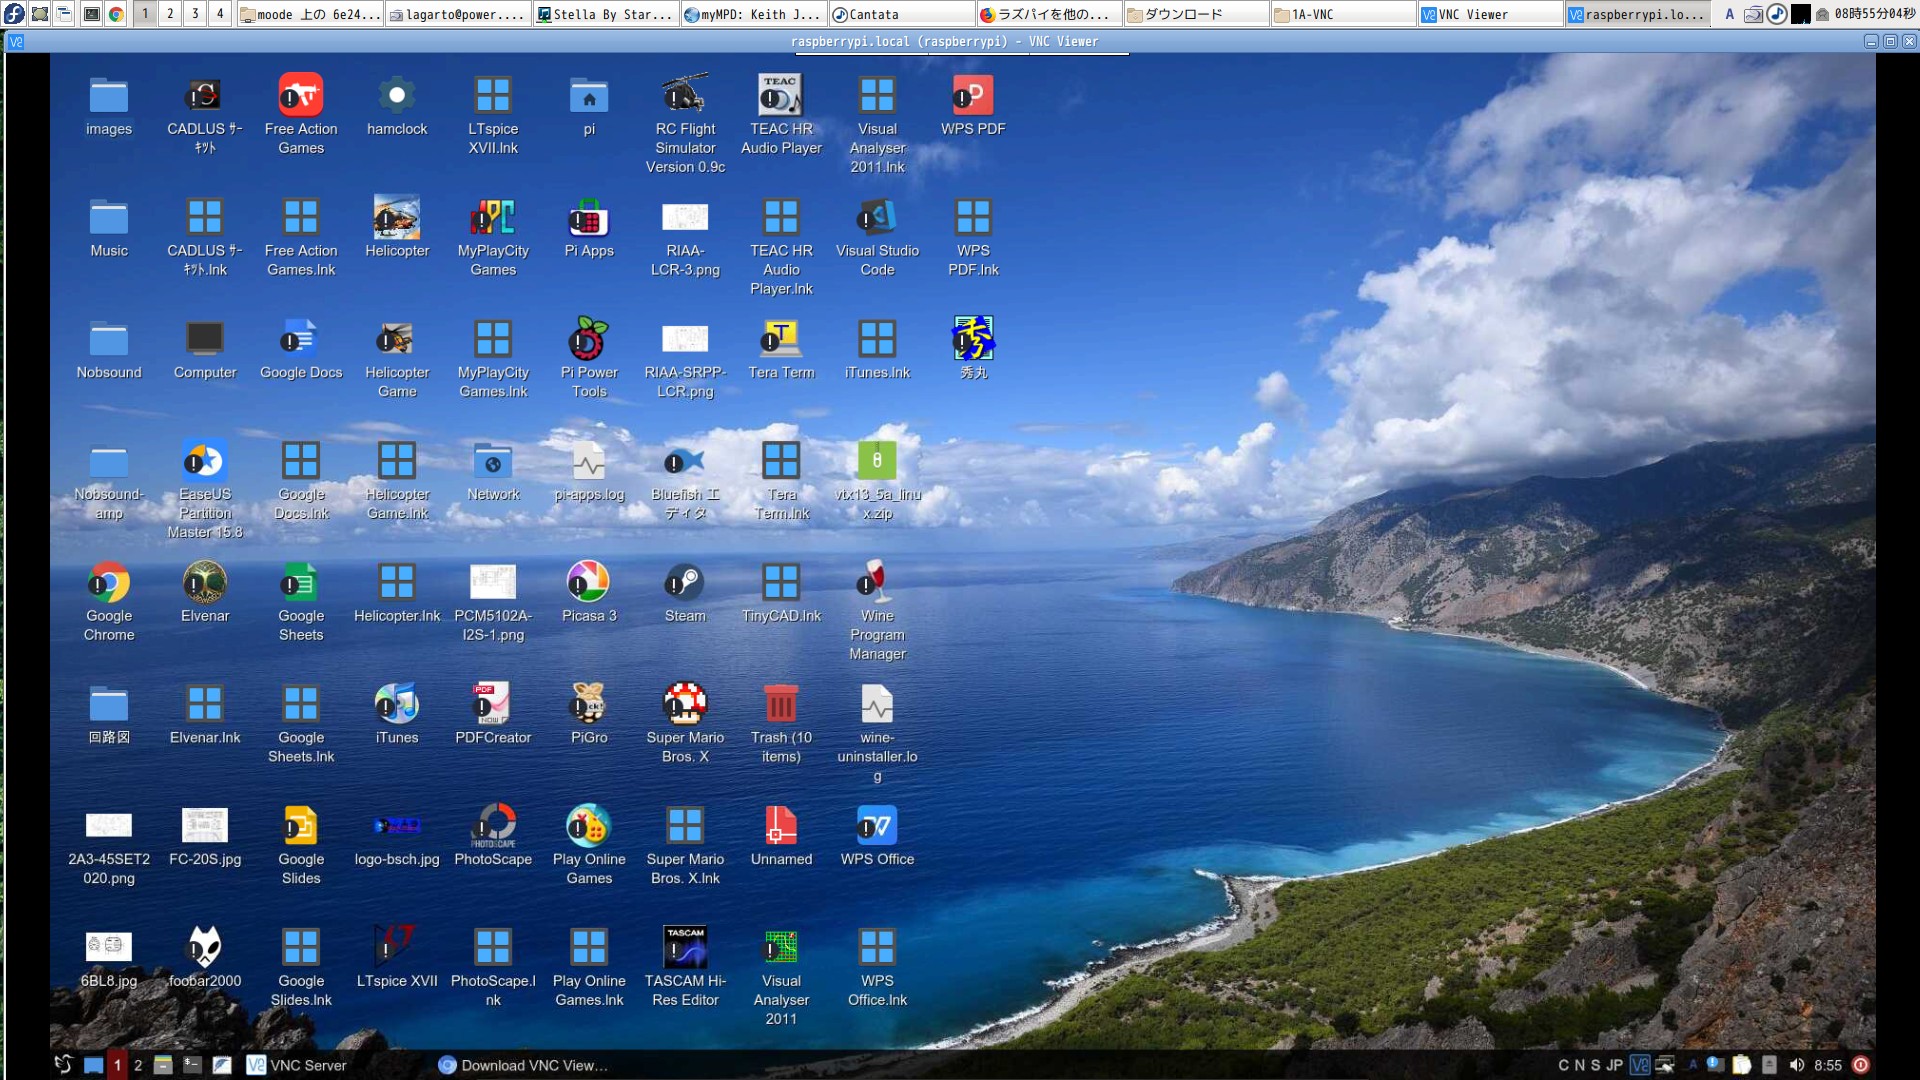Open Visual Studio Code
Screen dimensions: 1920x1080
point(877,220)
